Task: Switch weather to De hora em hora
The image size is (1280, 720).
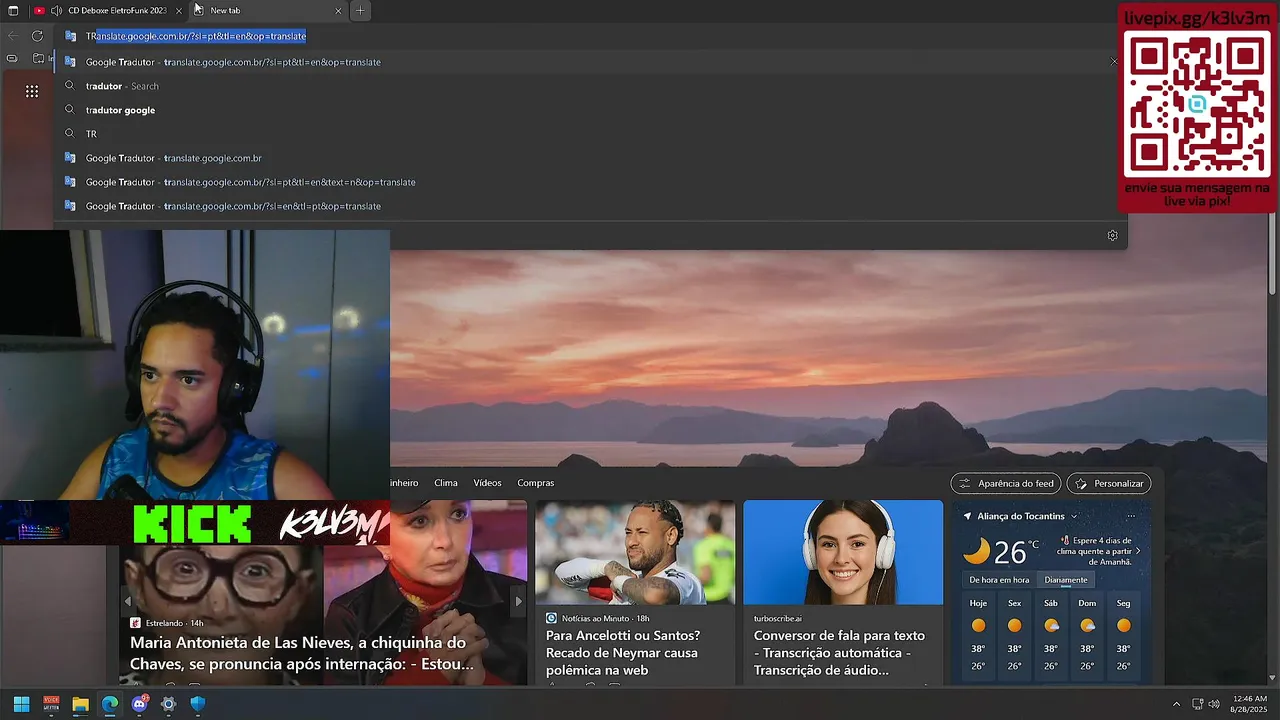Action: (x=999, y=580)
